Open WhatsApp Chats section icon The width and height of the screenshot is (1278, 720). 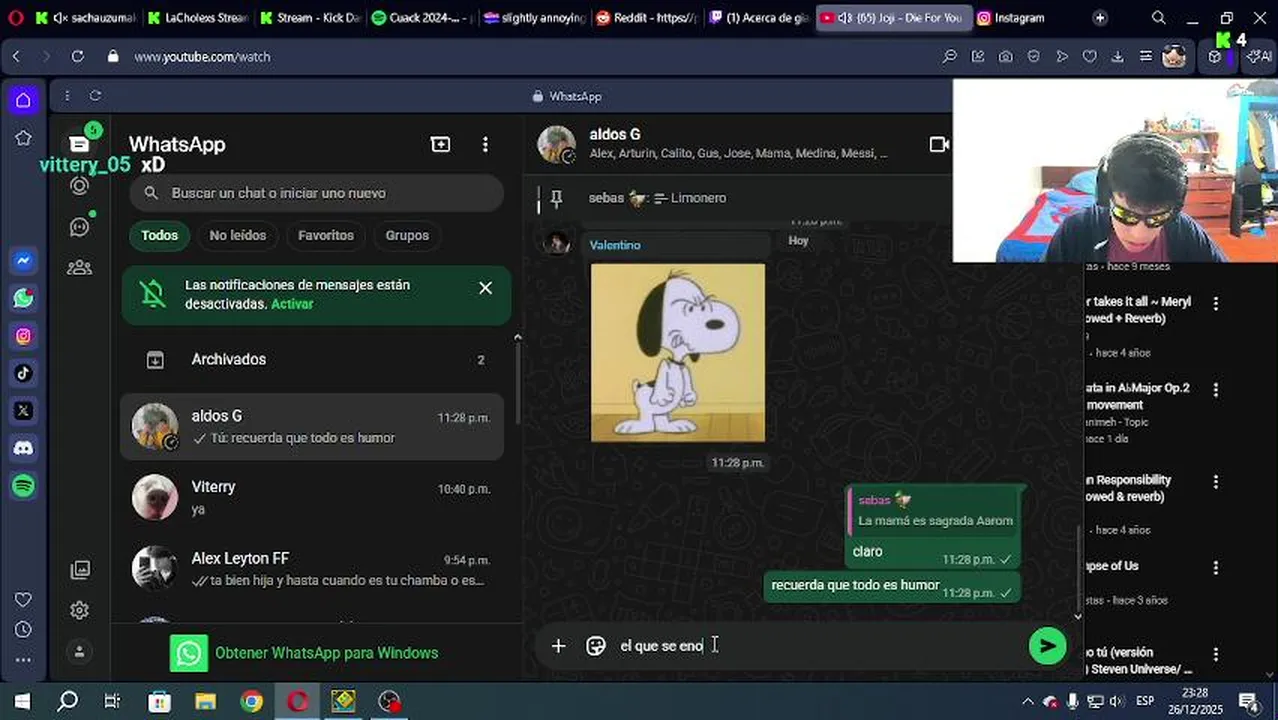pos(80,143)
